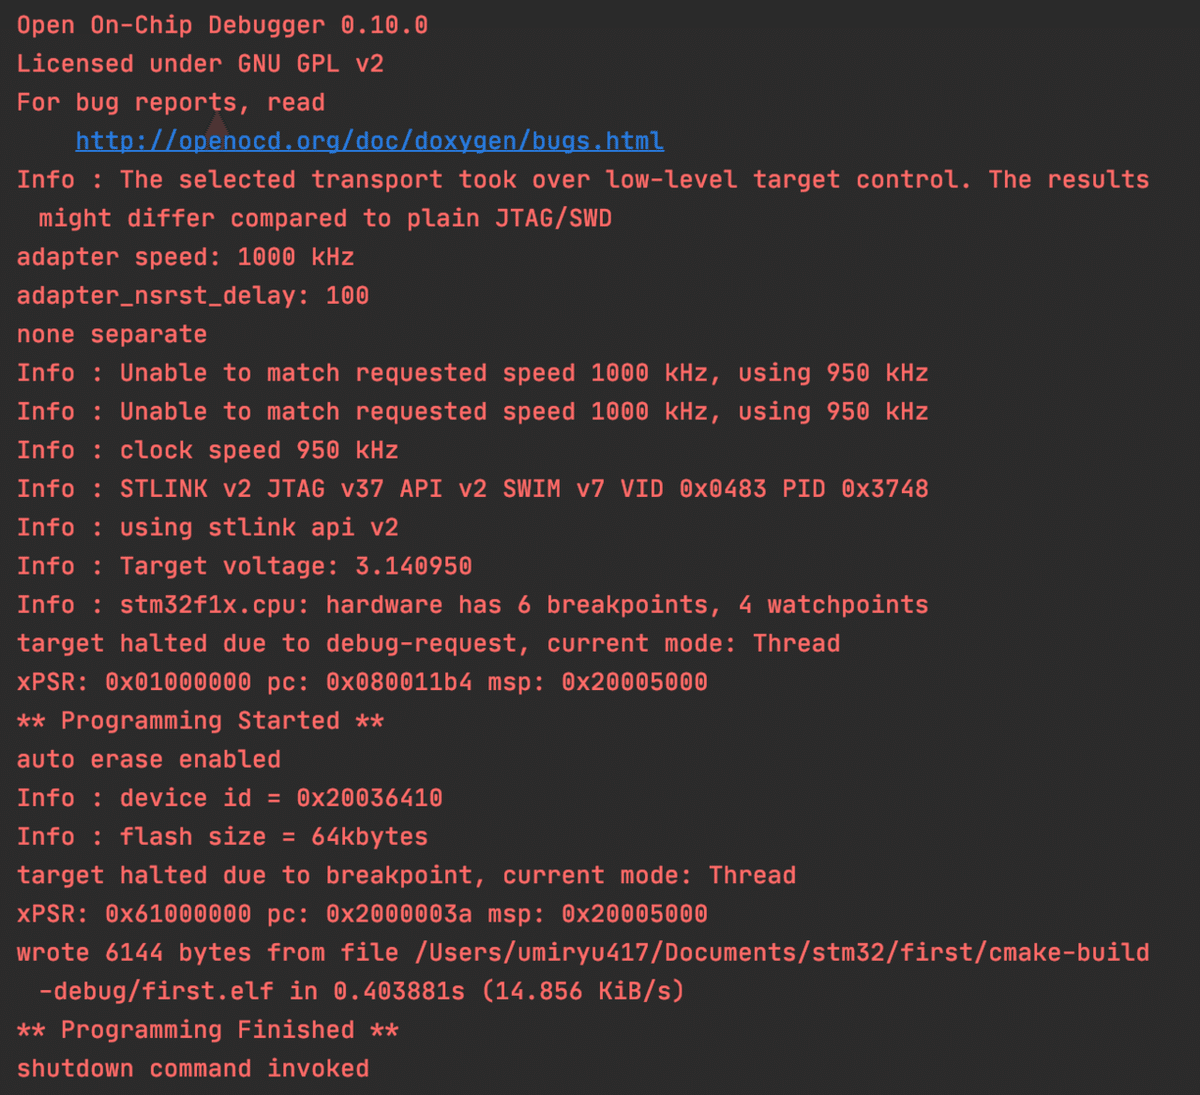Click the "none separate" output line
This screenshot has height=1095, width=1200.
(x=112, y=334)
